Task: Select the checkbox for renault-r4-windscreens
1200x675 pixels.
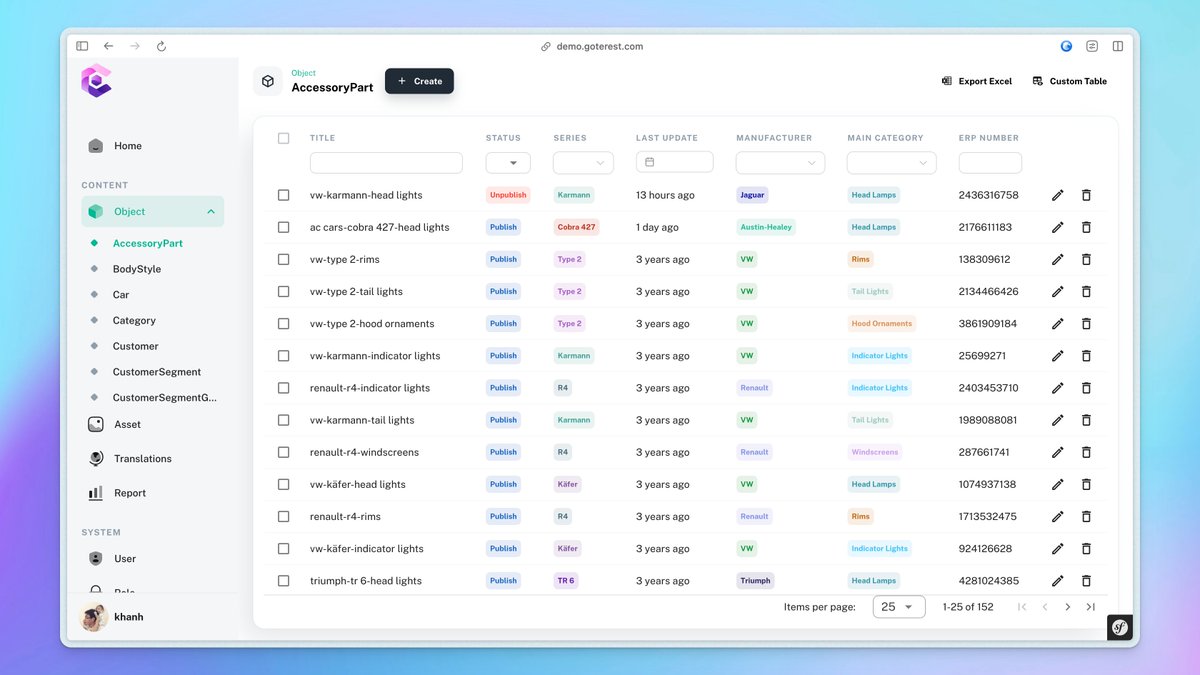Action: point(283,452)
